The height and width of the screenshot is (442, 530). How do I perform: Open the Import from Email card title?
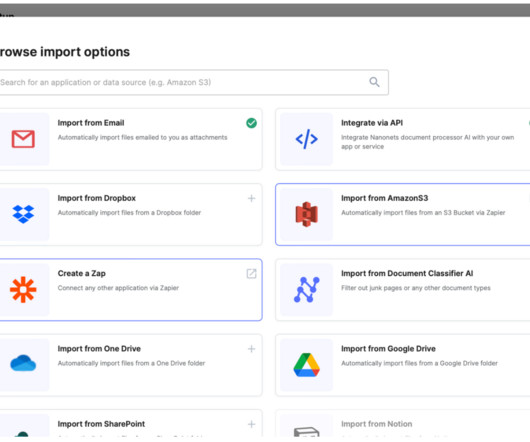tap(91, 123)
